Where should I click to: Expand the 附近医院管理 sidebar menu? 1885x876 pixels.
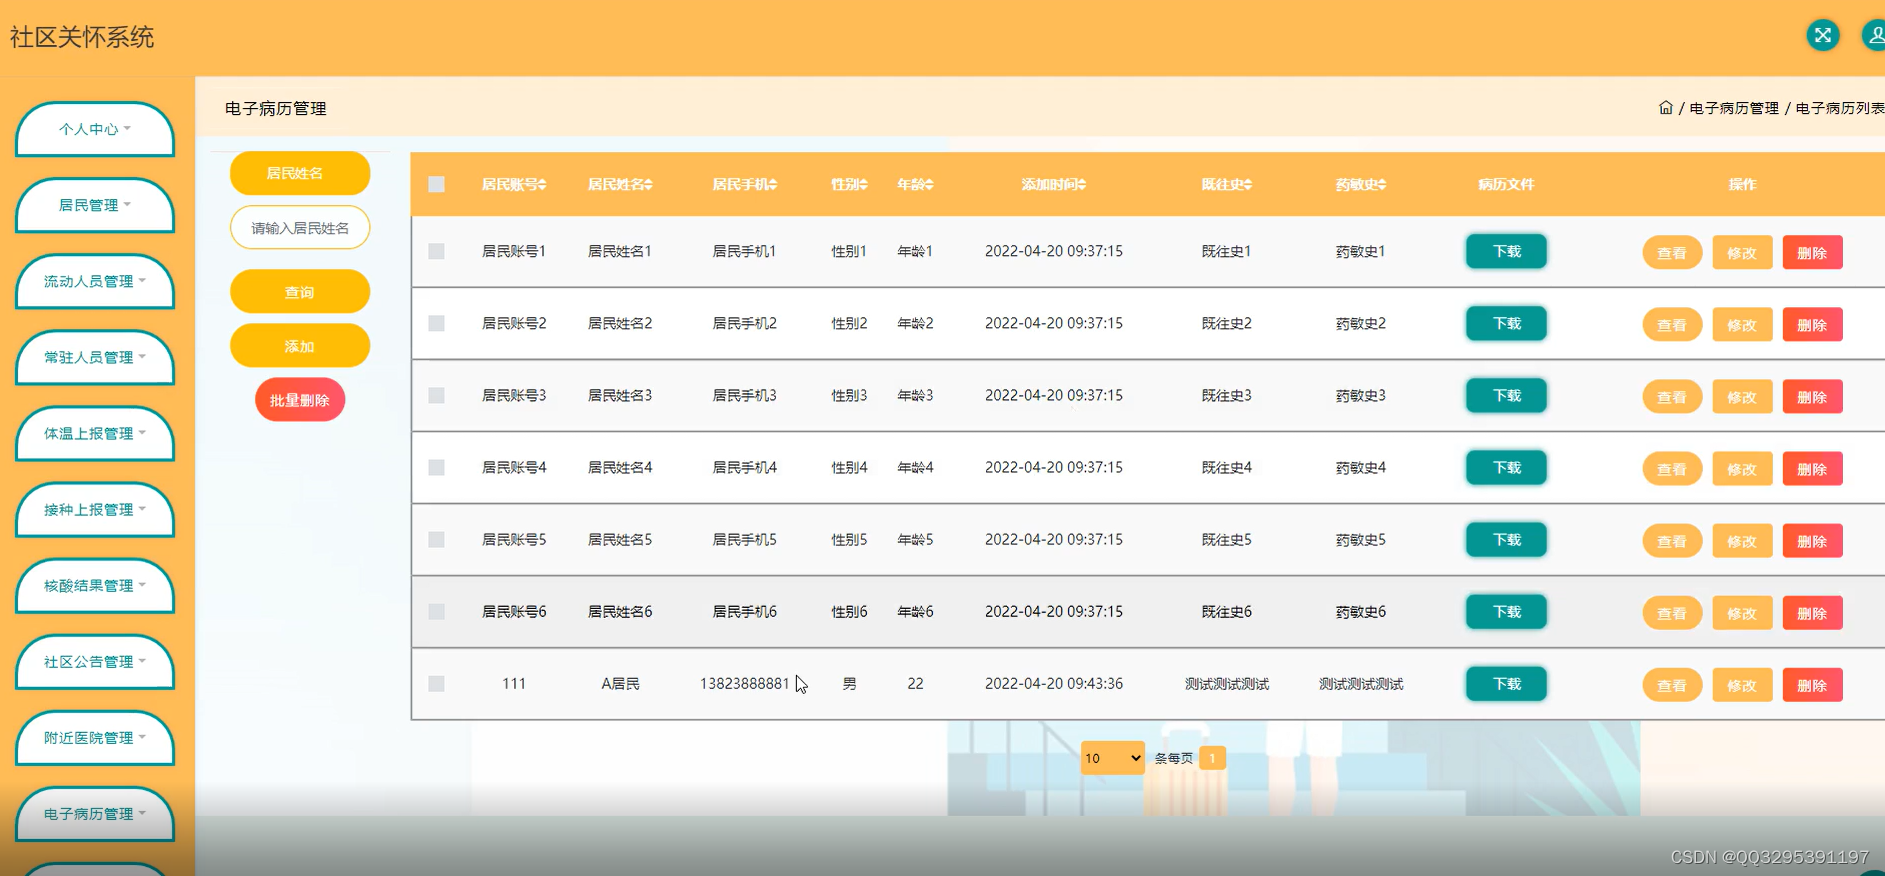point(95,737)
